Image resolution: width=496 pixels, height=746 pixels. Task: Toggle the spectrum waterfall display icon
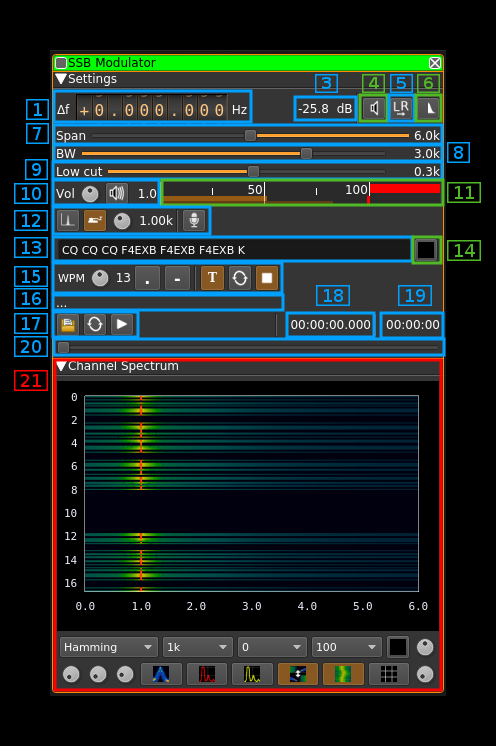click(x=343, y=674)
